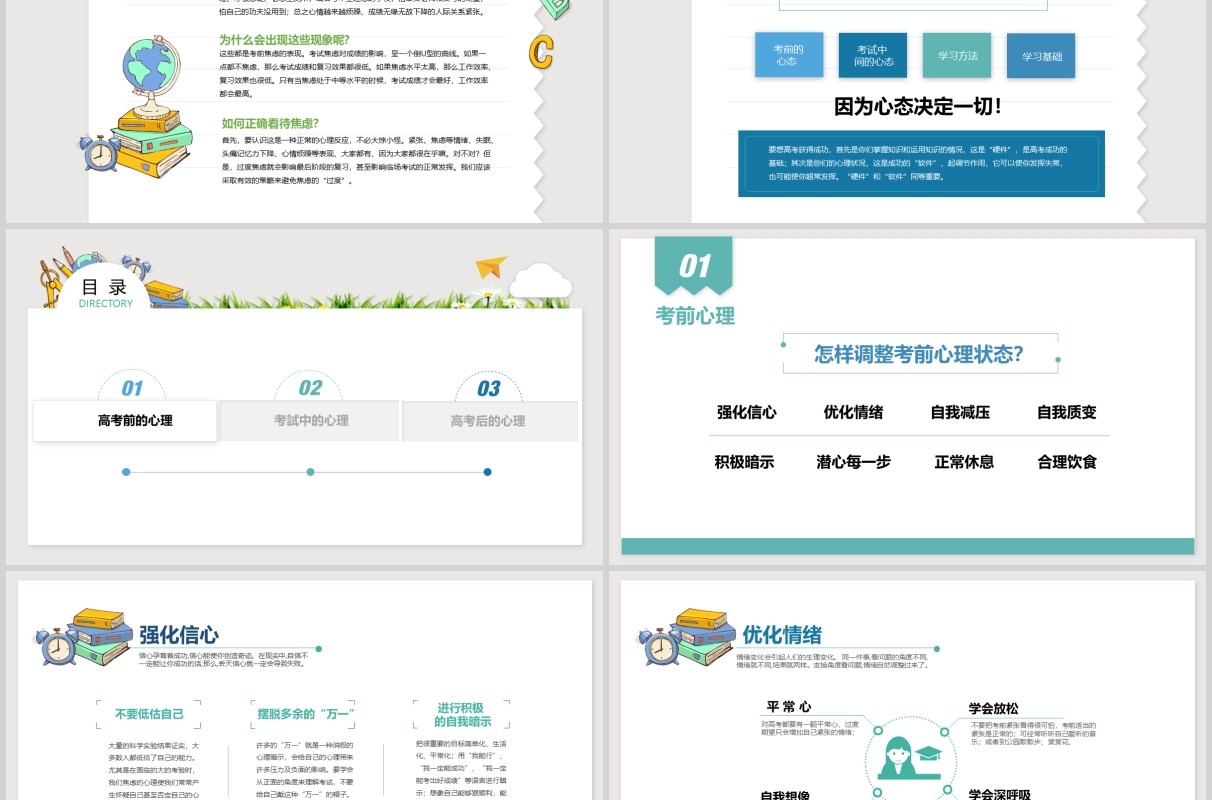Click the dark blue paragraph box about 硬件 and 软件
Screen dimensions: 1212x800
click(x=921, y=163)
